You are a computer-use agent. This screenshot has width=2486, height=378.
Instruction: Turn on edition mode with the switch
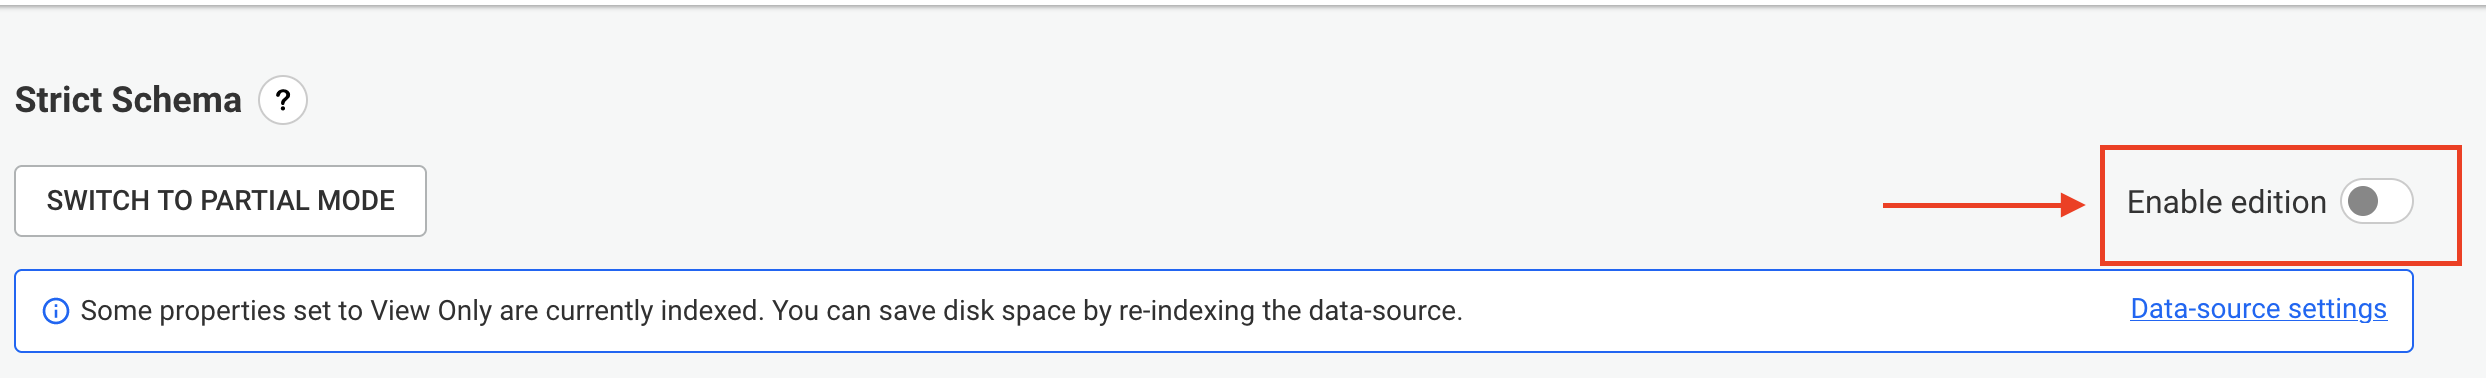coord(2377,202)
